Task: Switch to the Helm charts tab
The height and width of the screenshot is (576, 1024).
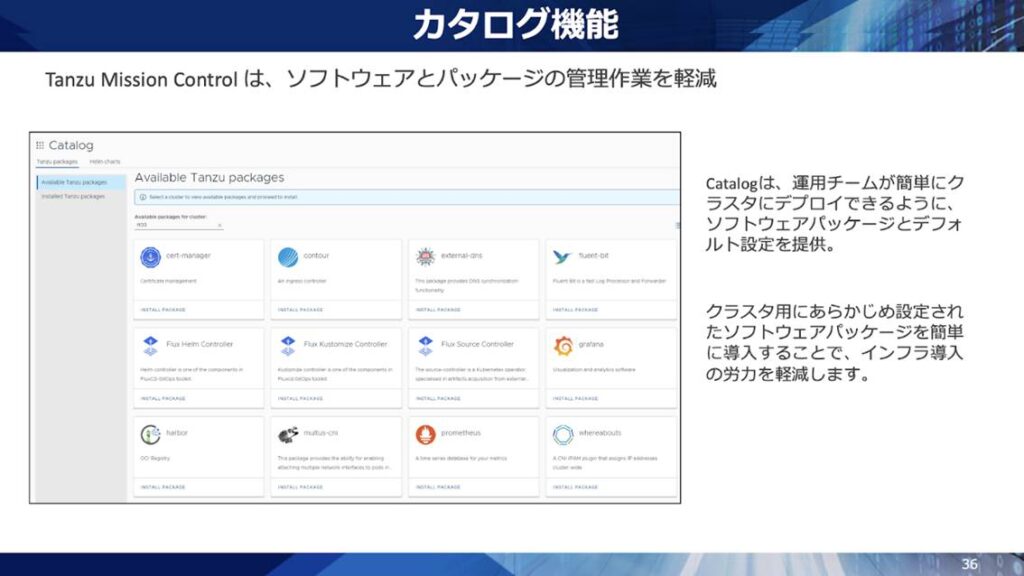Action: tap(105, 161)
